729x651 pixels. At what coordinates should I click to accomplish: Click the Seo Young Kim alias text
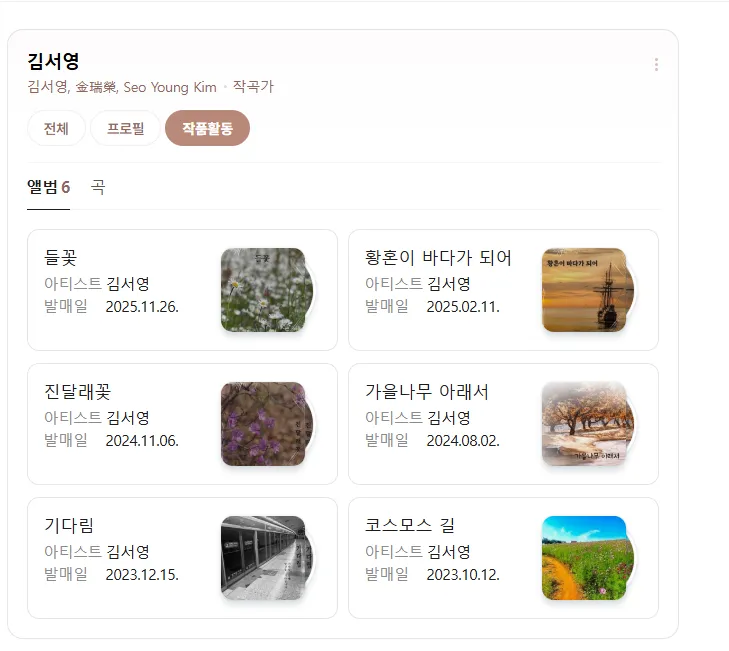[170, 87]
